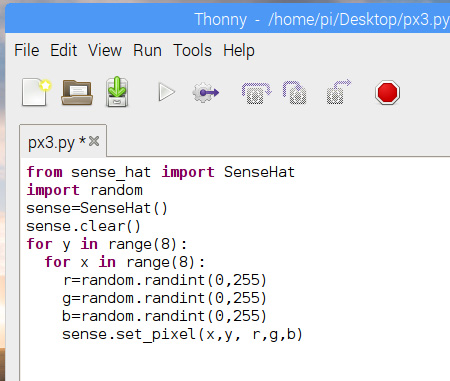Click the Thonny window title bar text

(x=322, y=19)
